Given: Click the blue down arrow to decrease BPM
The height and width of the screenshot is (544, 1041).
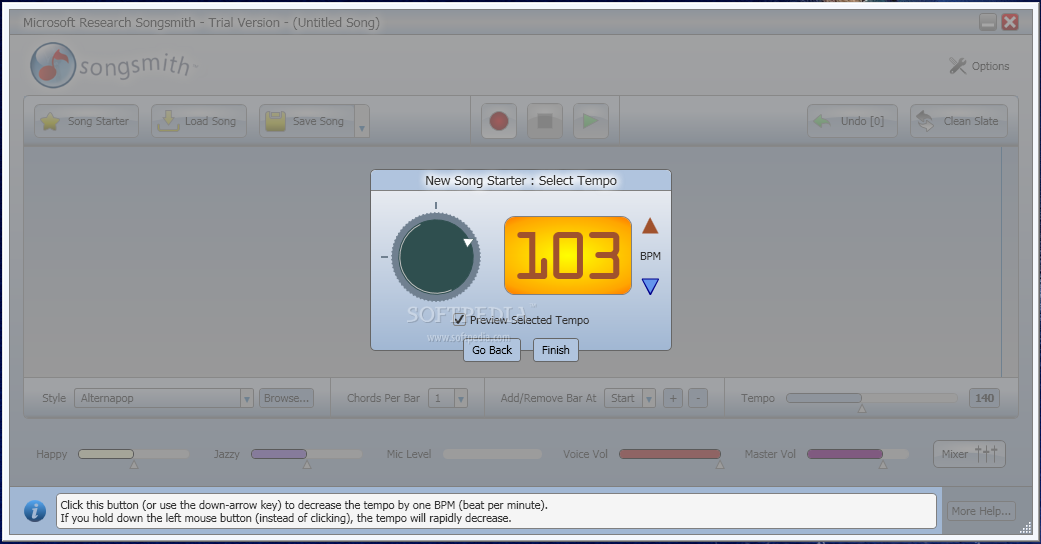Looking at the screenshot, I should tap(650, 286).
